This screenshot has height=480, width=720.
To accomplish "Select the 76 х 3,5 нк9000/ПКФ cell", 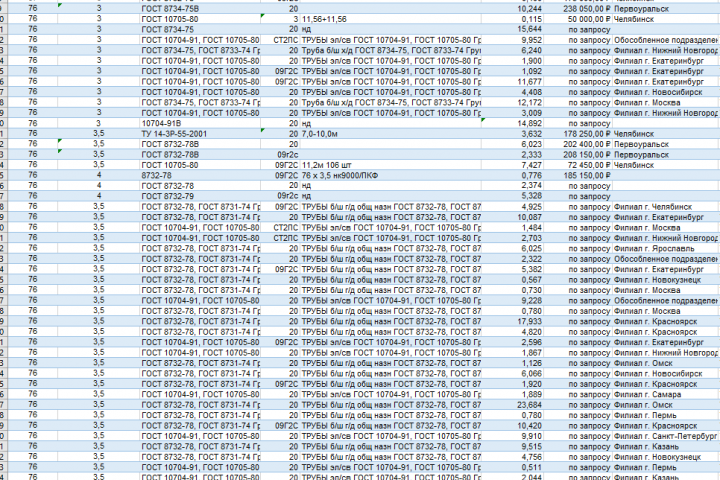I will 391,175.
